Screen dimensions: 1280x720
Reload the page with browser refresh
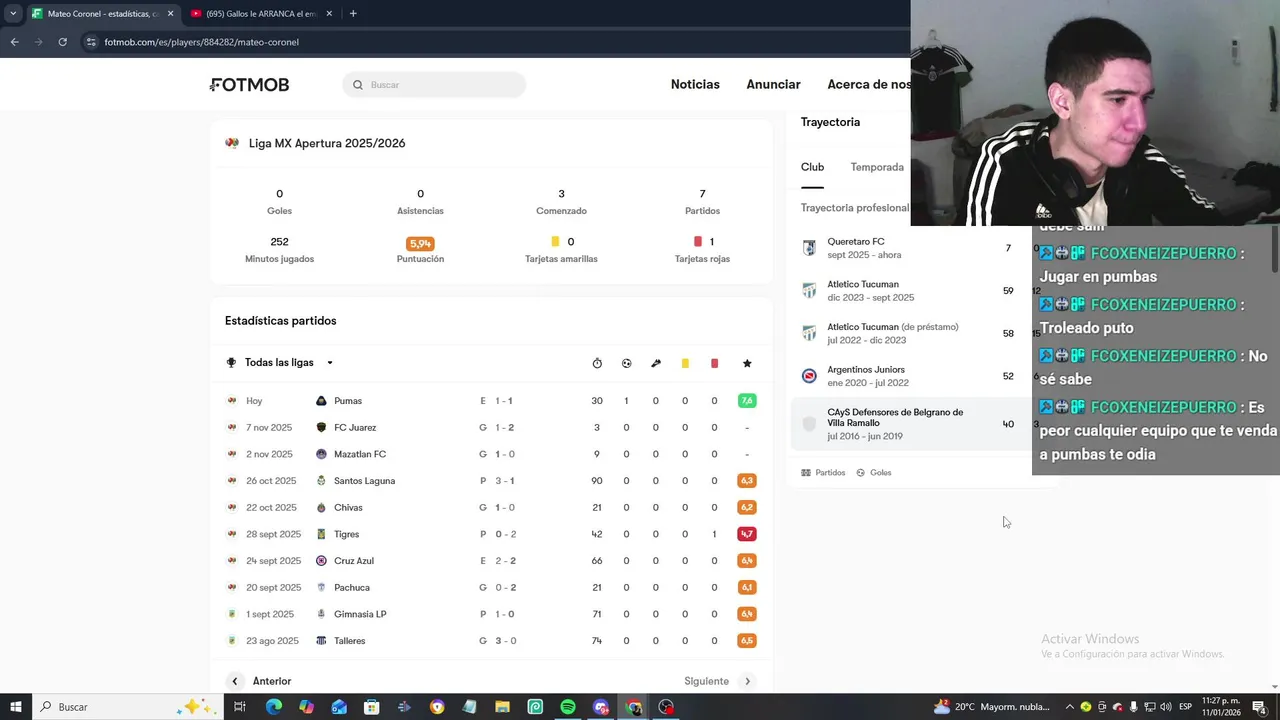click(62, 42)
